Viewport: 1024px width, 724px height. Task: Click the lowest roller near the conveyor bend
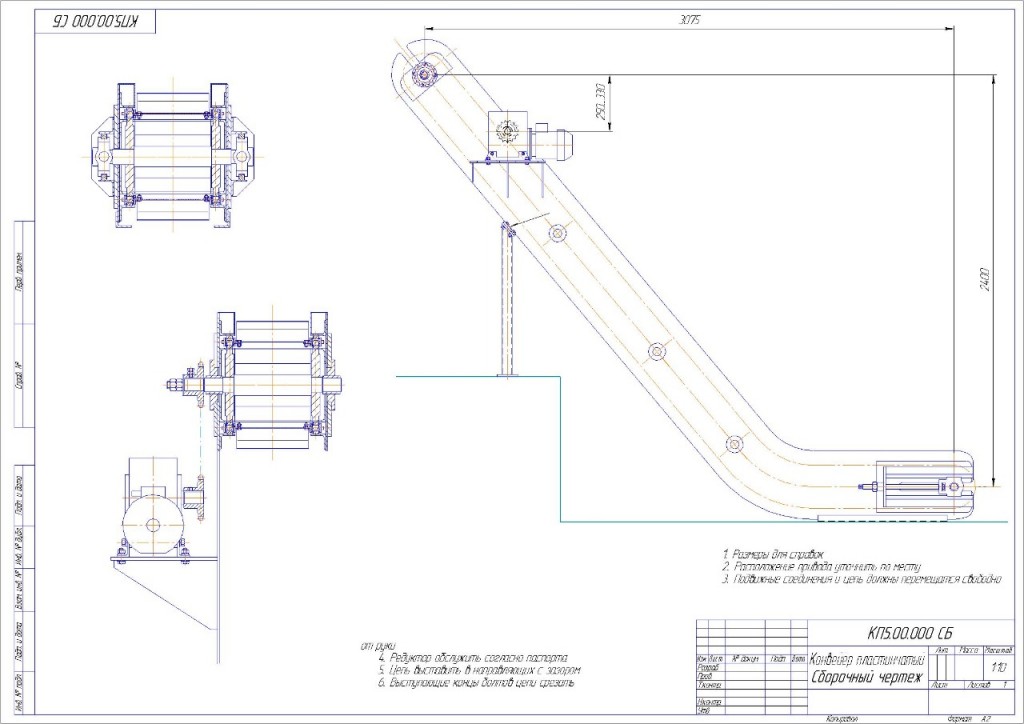click(735, 443)
